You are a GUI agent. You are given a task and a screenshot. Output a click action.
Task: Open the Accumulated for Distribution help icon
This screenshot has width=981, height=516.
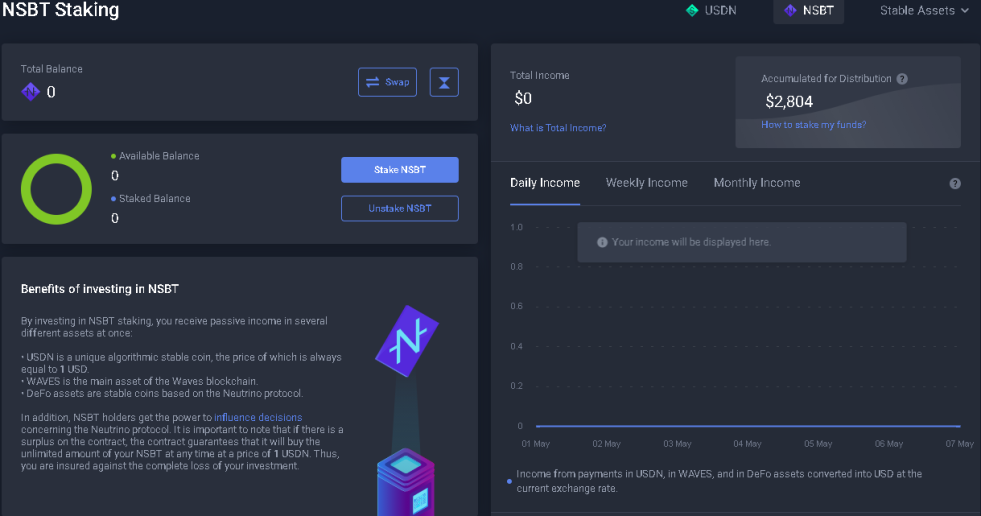[x=902, y=79]
